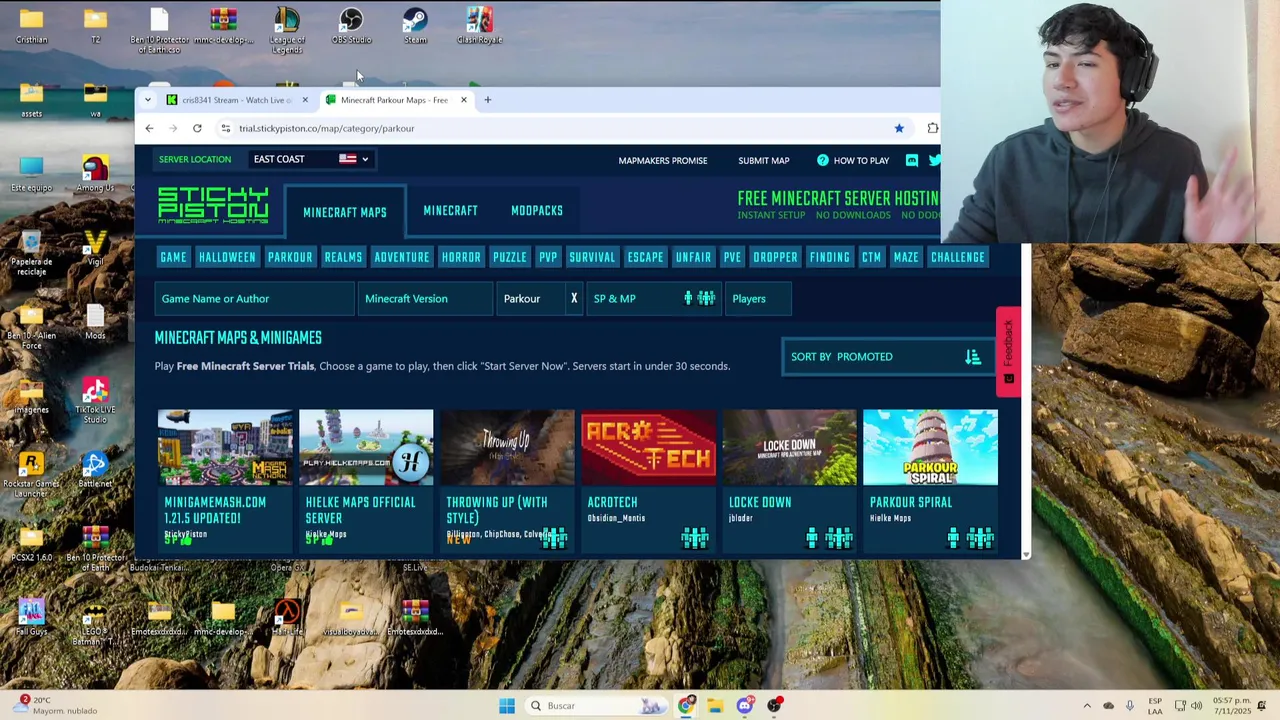
Task: Open the Sort By Promoted dropdown
Action: pos(886,357)
